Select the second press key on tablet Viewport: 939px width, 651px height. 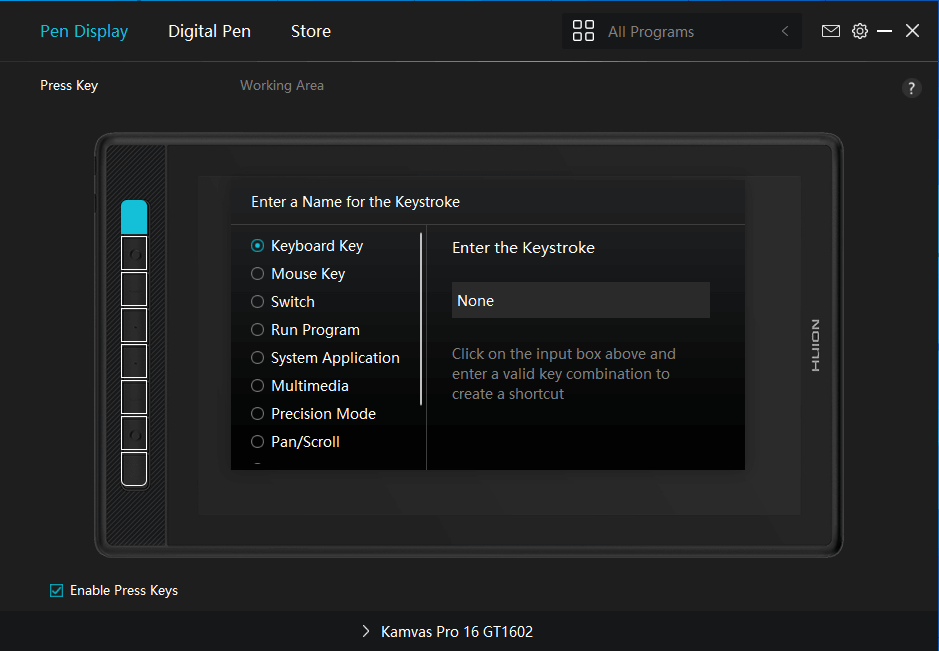point(134,253)
